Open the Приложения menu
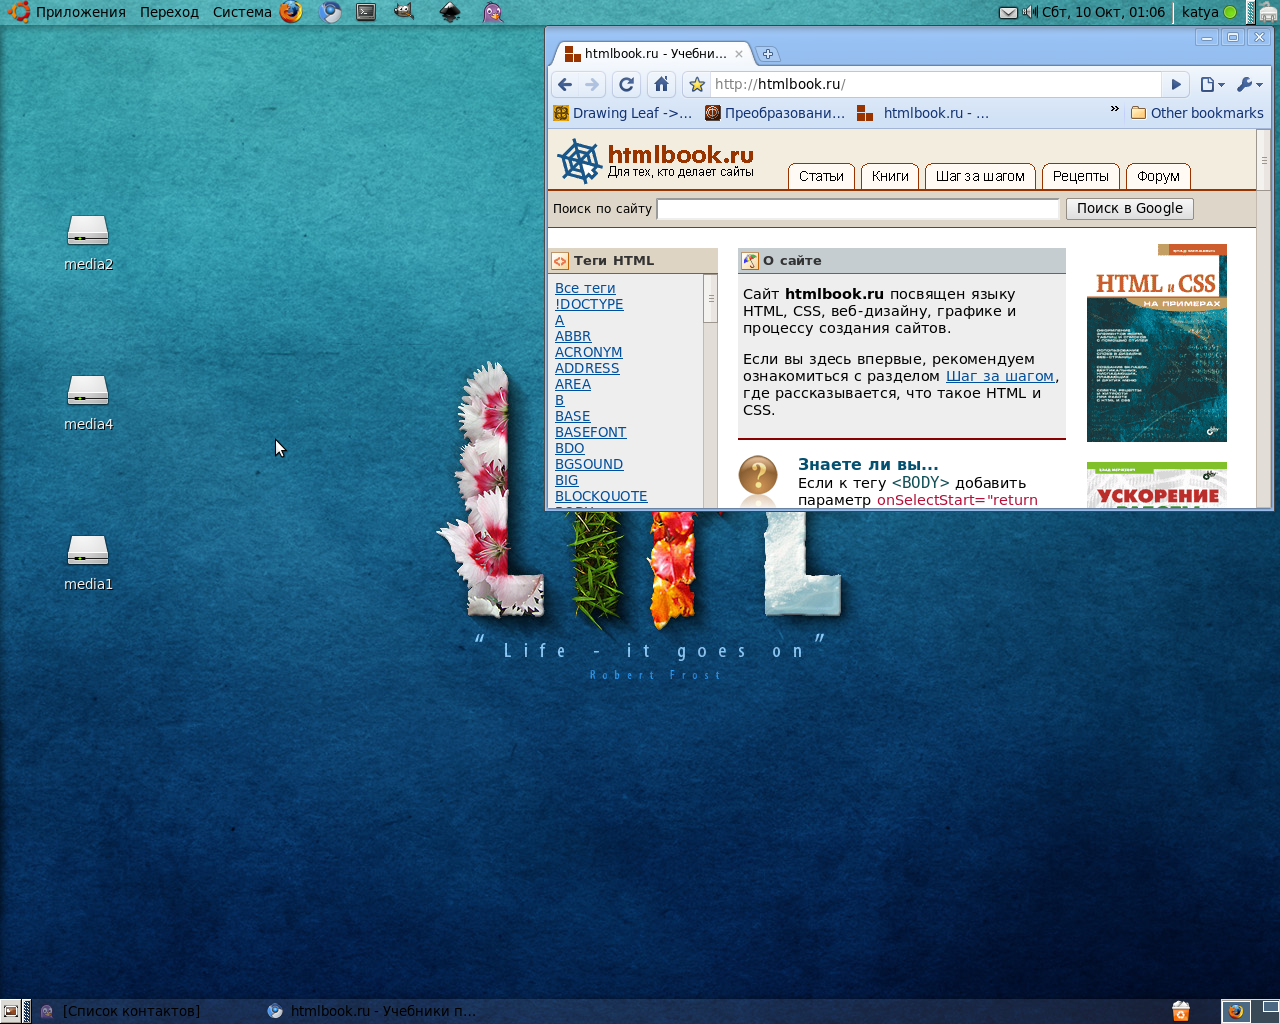The width and height of the screenshot is (1280, 1024). click(x=80, y=12)
